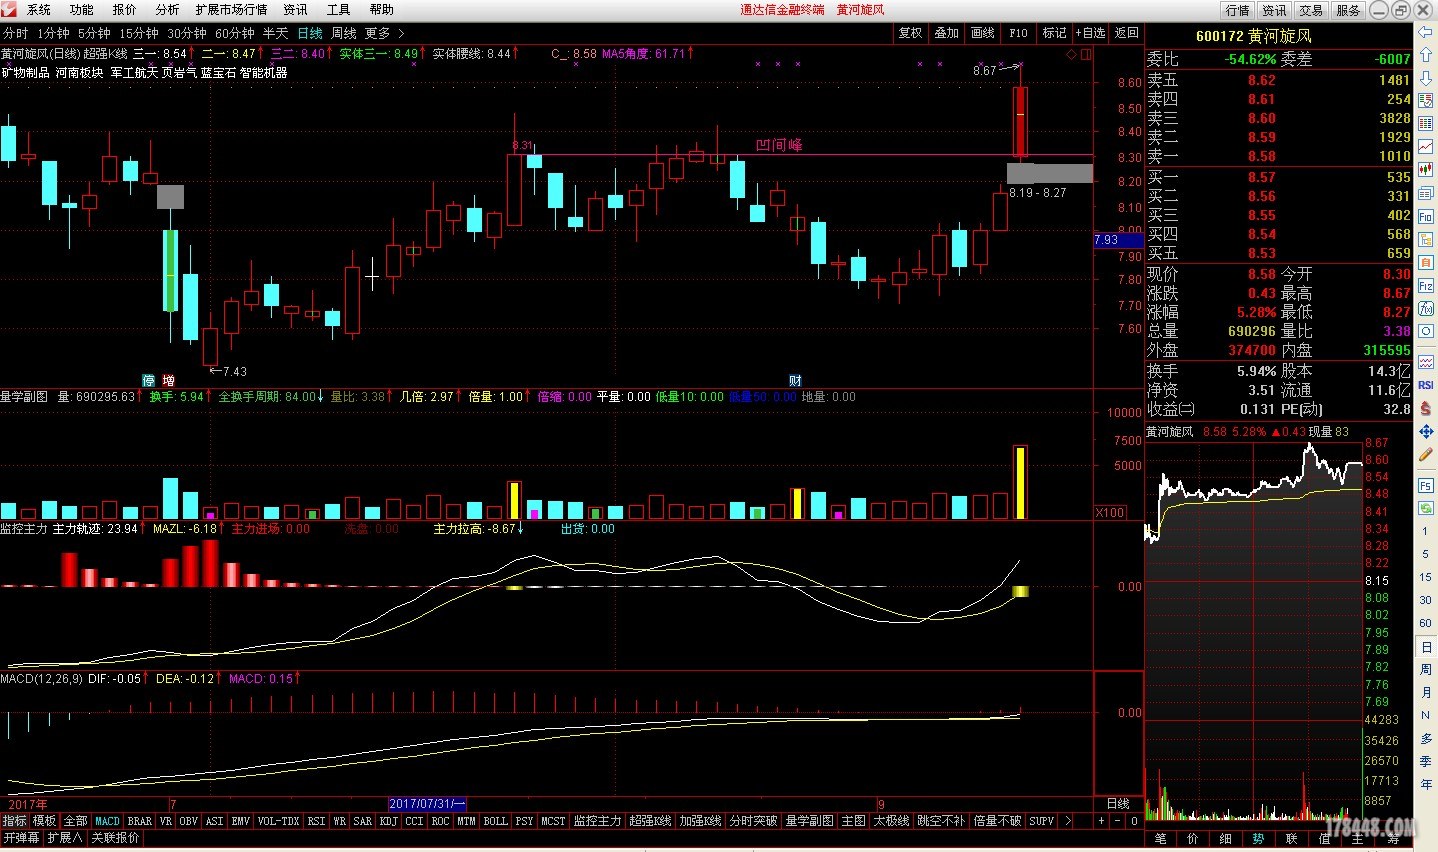Click the line chart trend icon in sidebar
Screen dimensions: 1438x852
(x=1426, y=144)
